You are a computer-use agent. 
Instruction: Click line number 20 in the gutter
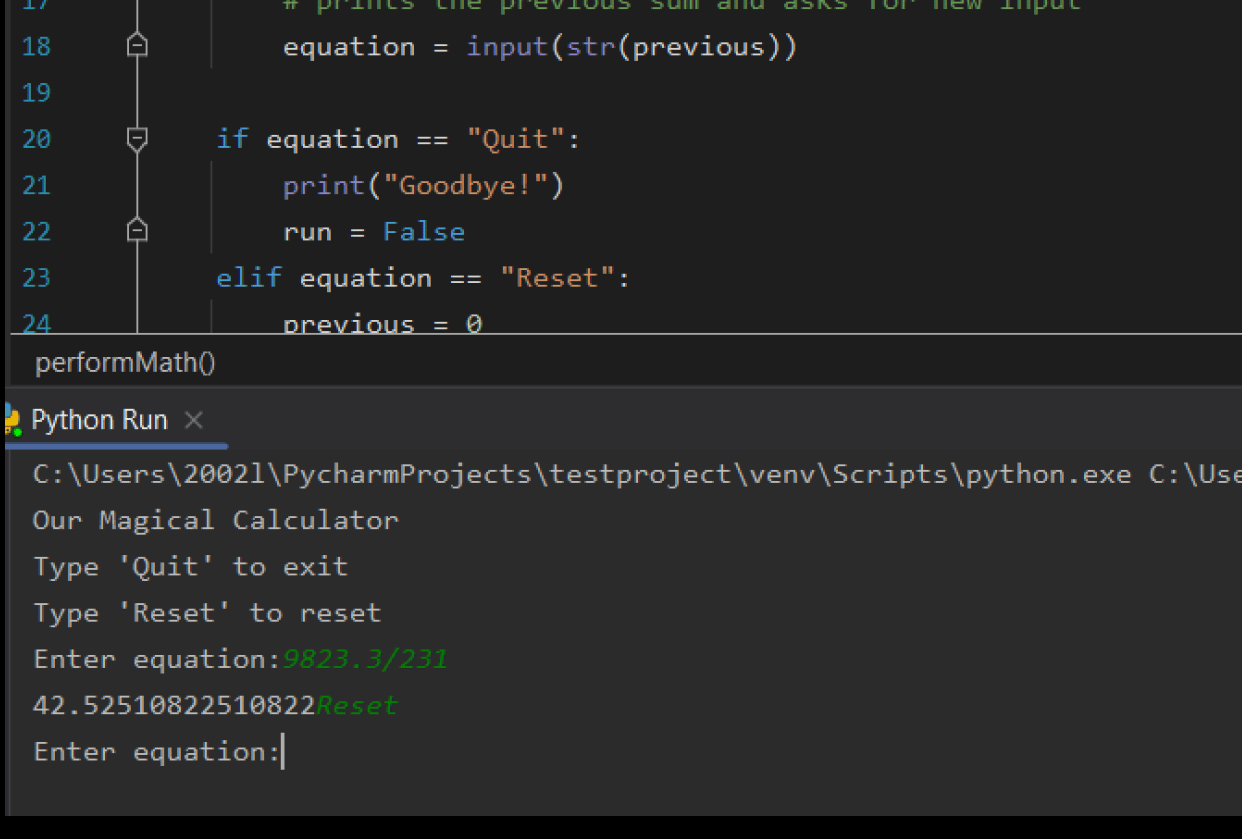(x=36, y=139)
